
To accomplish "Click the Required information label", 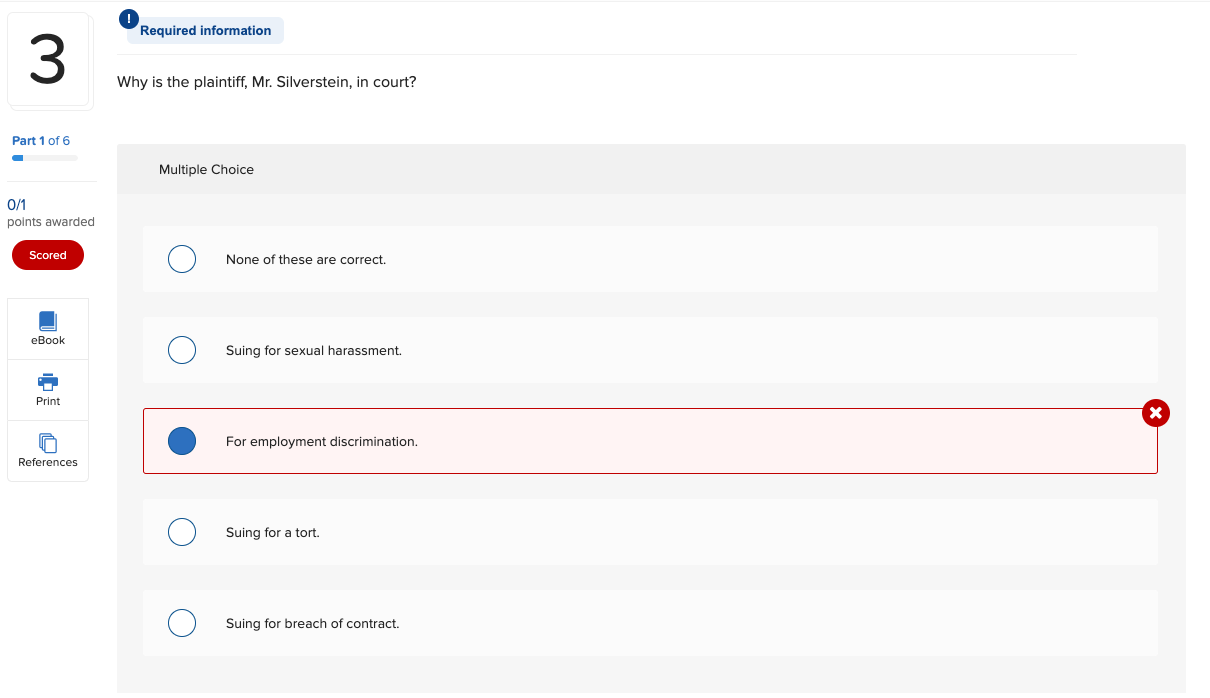I will click(206, 31).
